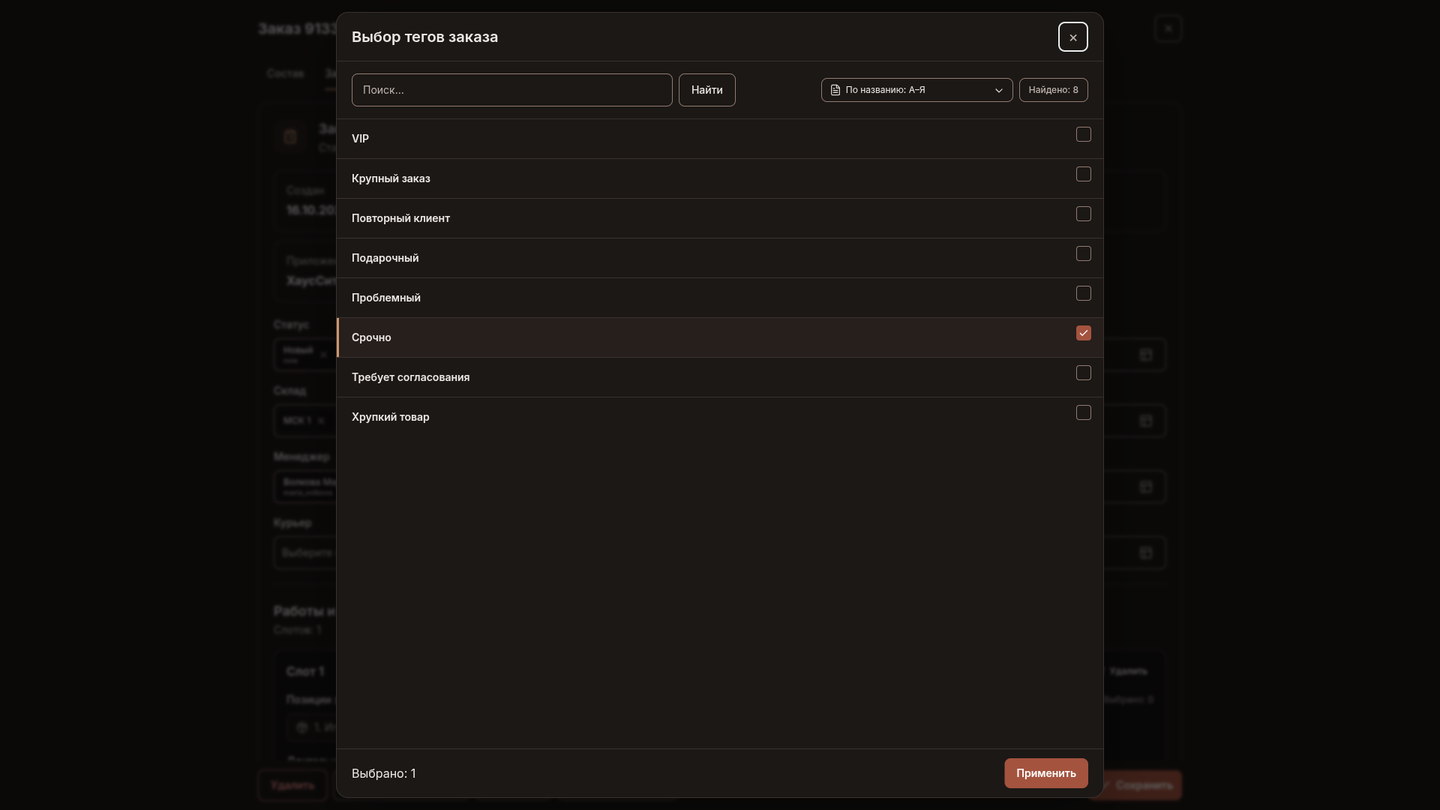Select the 'Подарочный' tag checkbox
This screenshot has height=810, width=1440.
(x=1083, y=254)
